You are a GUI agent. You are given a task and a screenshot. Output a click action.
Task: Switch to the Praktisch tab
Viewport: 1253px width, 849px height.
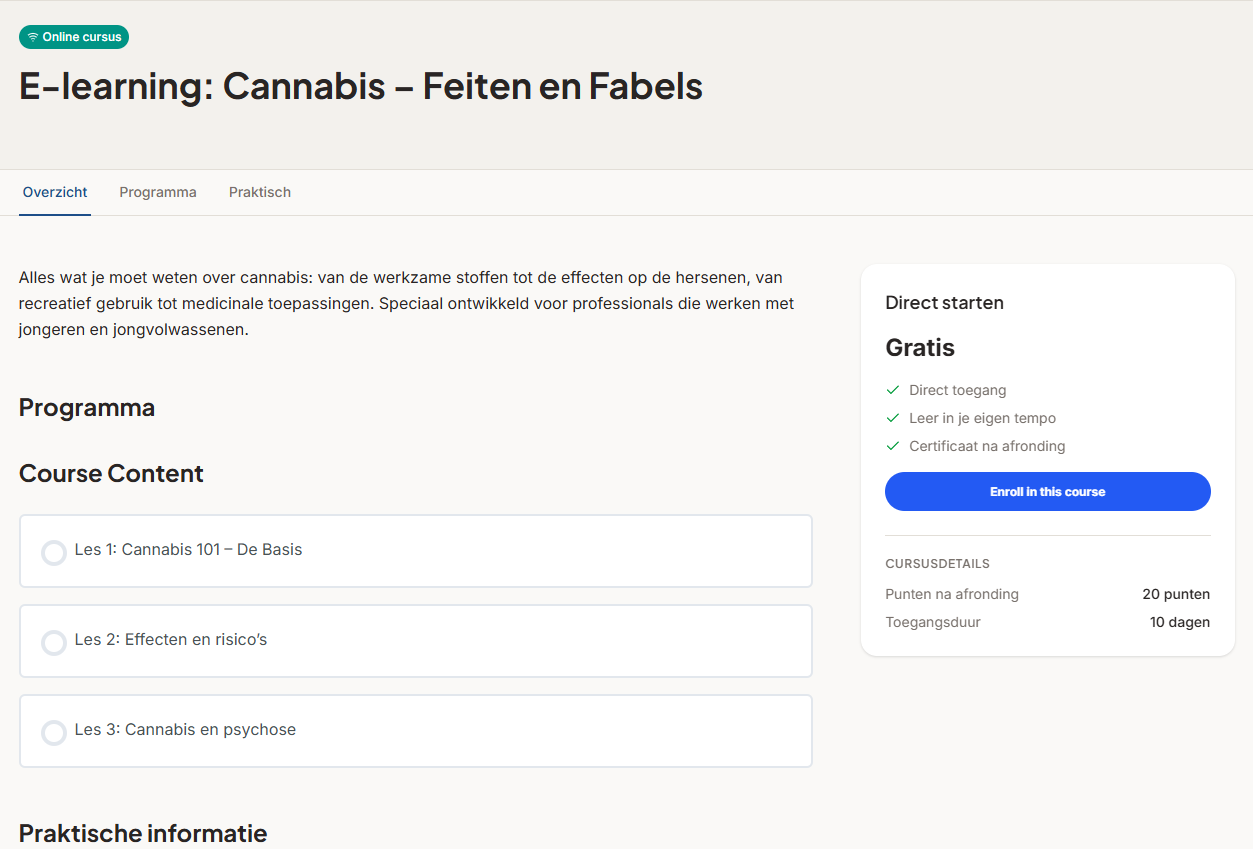(260, 192)
